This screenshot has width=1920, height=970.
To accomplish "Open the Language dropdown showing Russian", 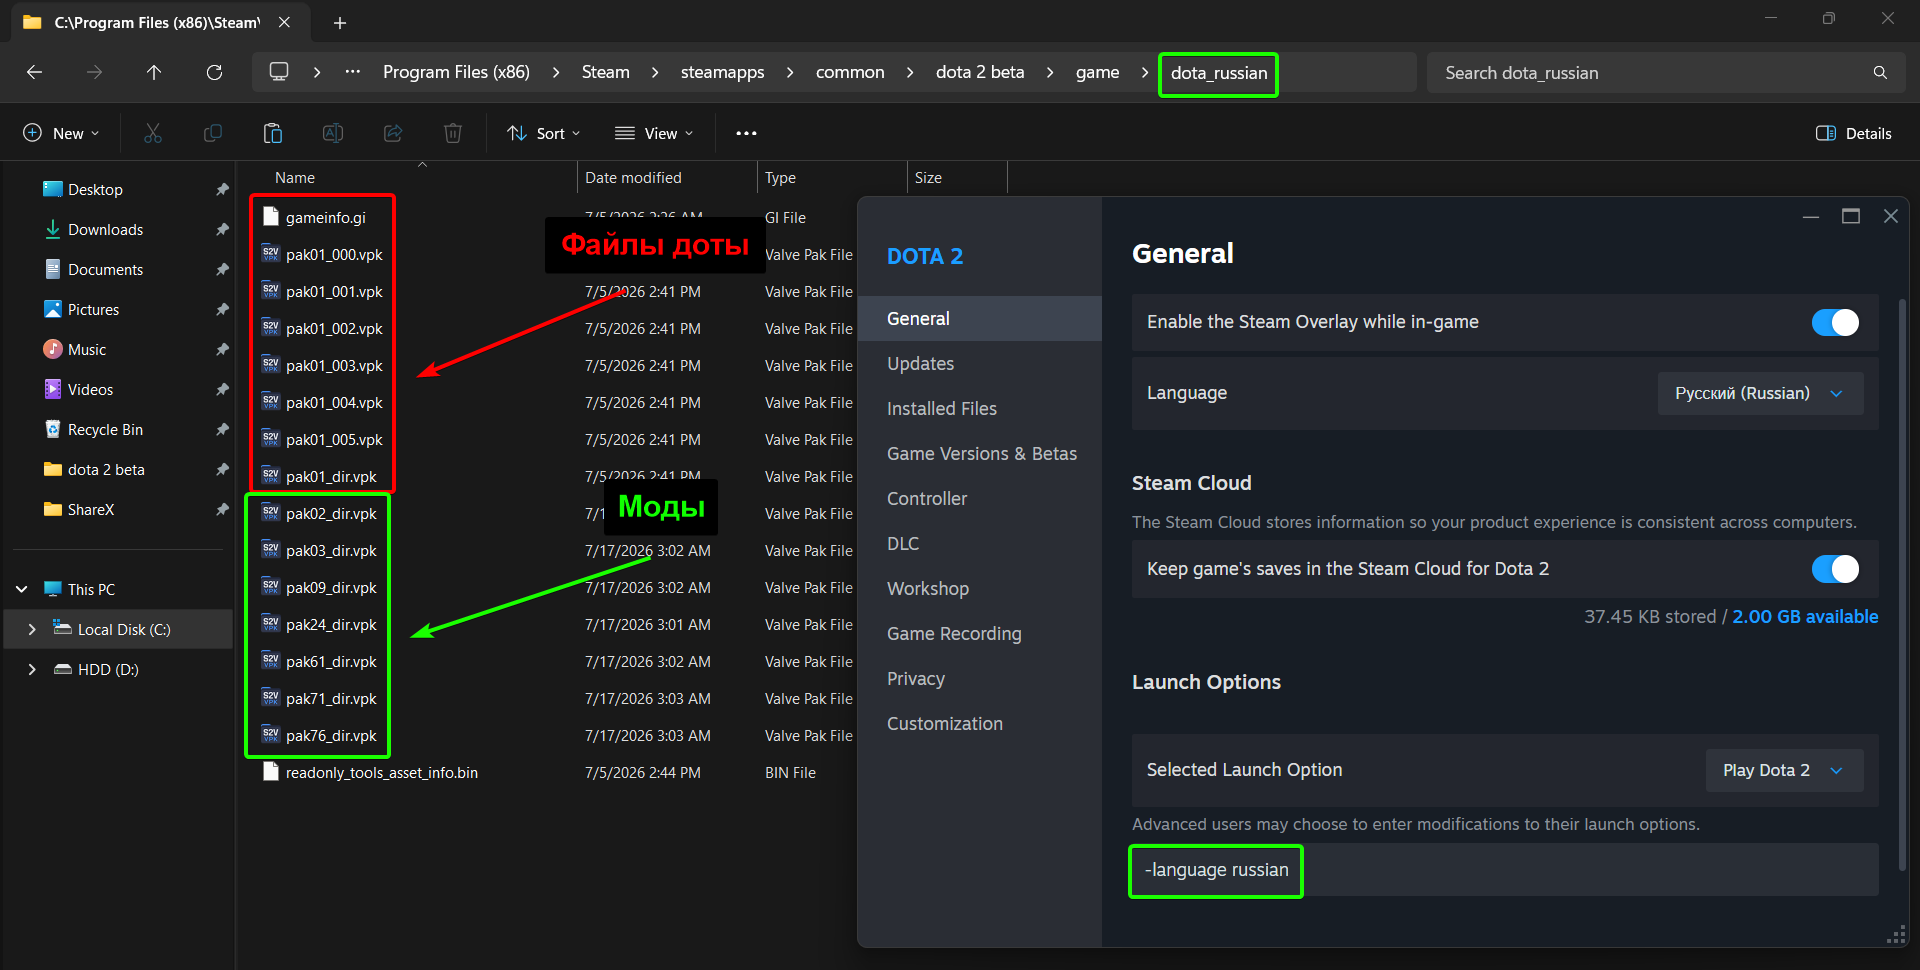I will [1760, 393].
